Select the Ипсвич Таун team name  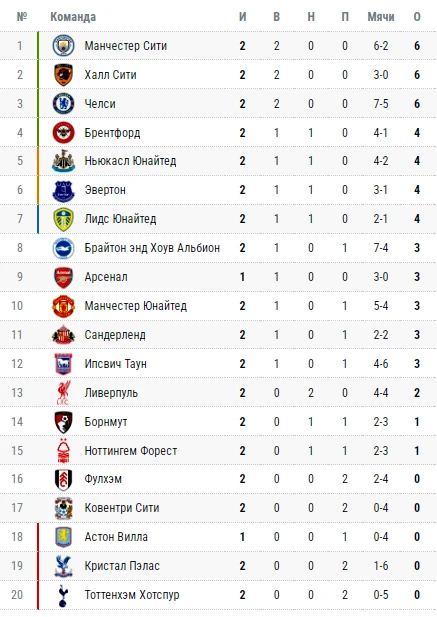[x=116, y=364]
